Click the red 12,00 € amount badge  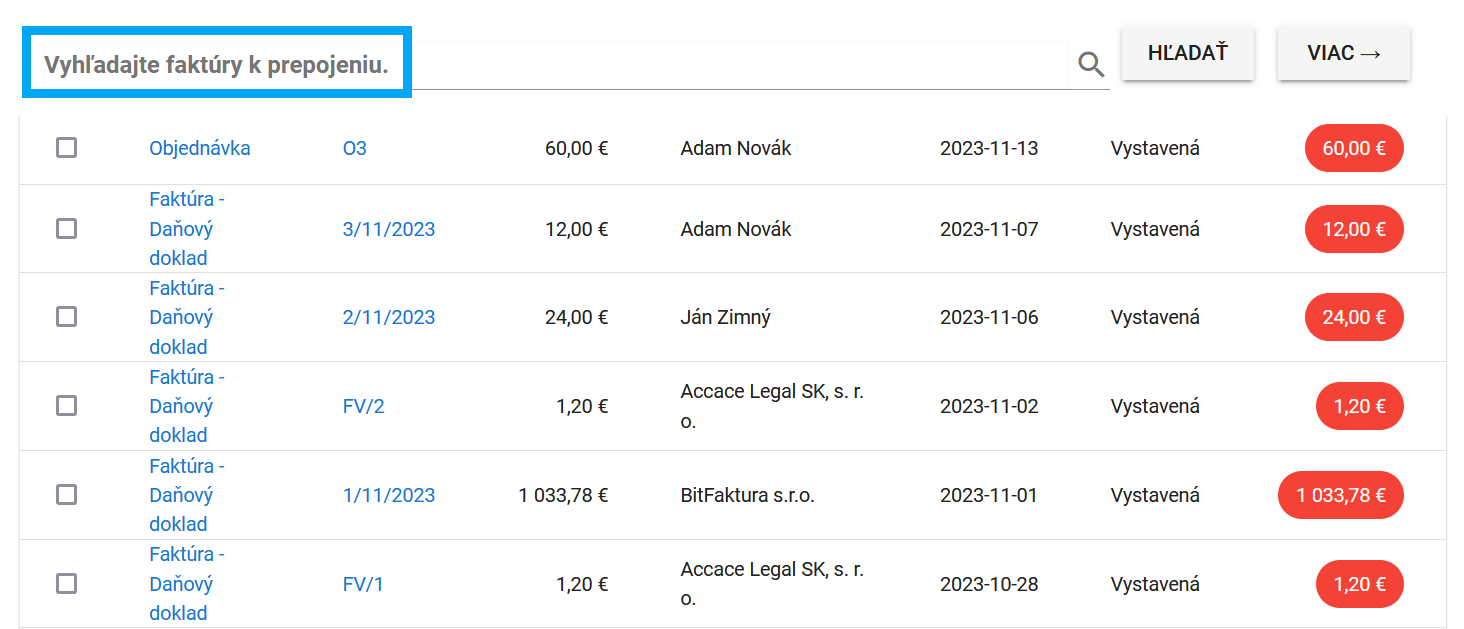[1353, 228]
